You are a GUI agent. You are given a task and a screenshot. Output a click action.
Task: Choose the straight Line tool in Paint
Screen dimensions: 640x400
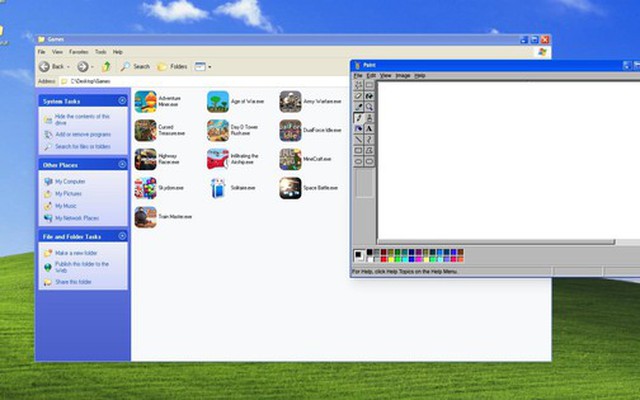(358, 140)
